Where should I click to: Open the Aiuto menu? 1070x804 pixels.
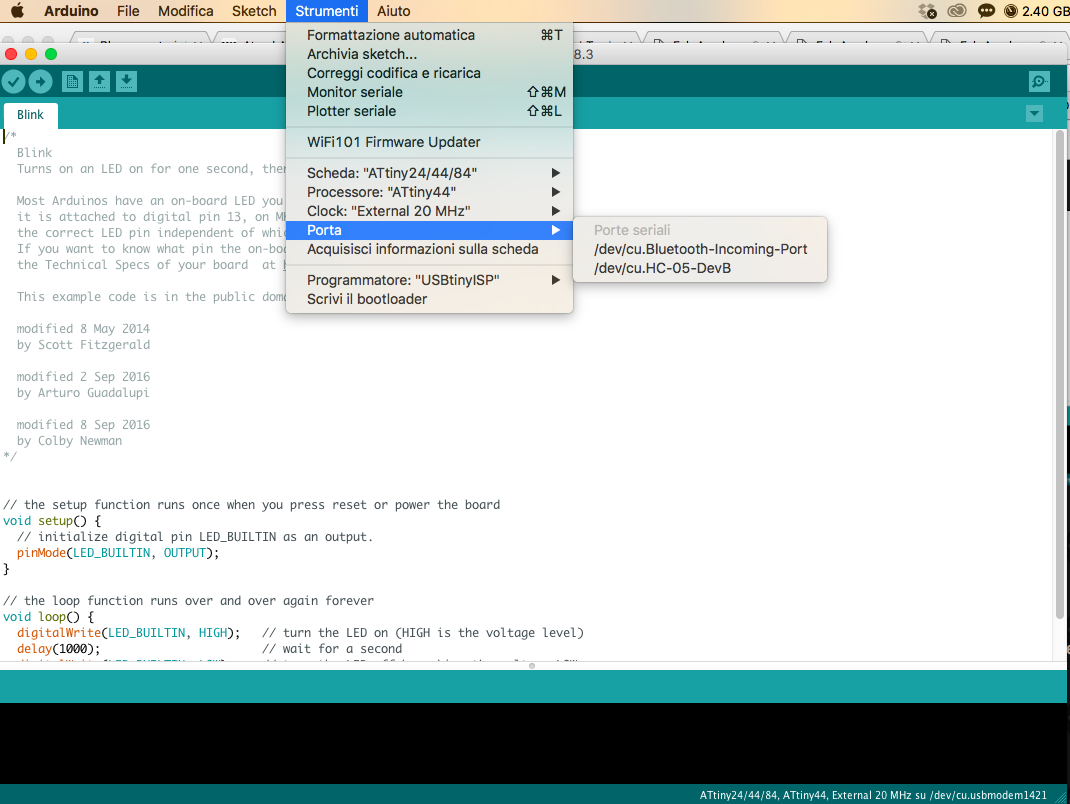pyautogui.click(x=394, y=11)
